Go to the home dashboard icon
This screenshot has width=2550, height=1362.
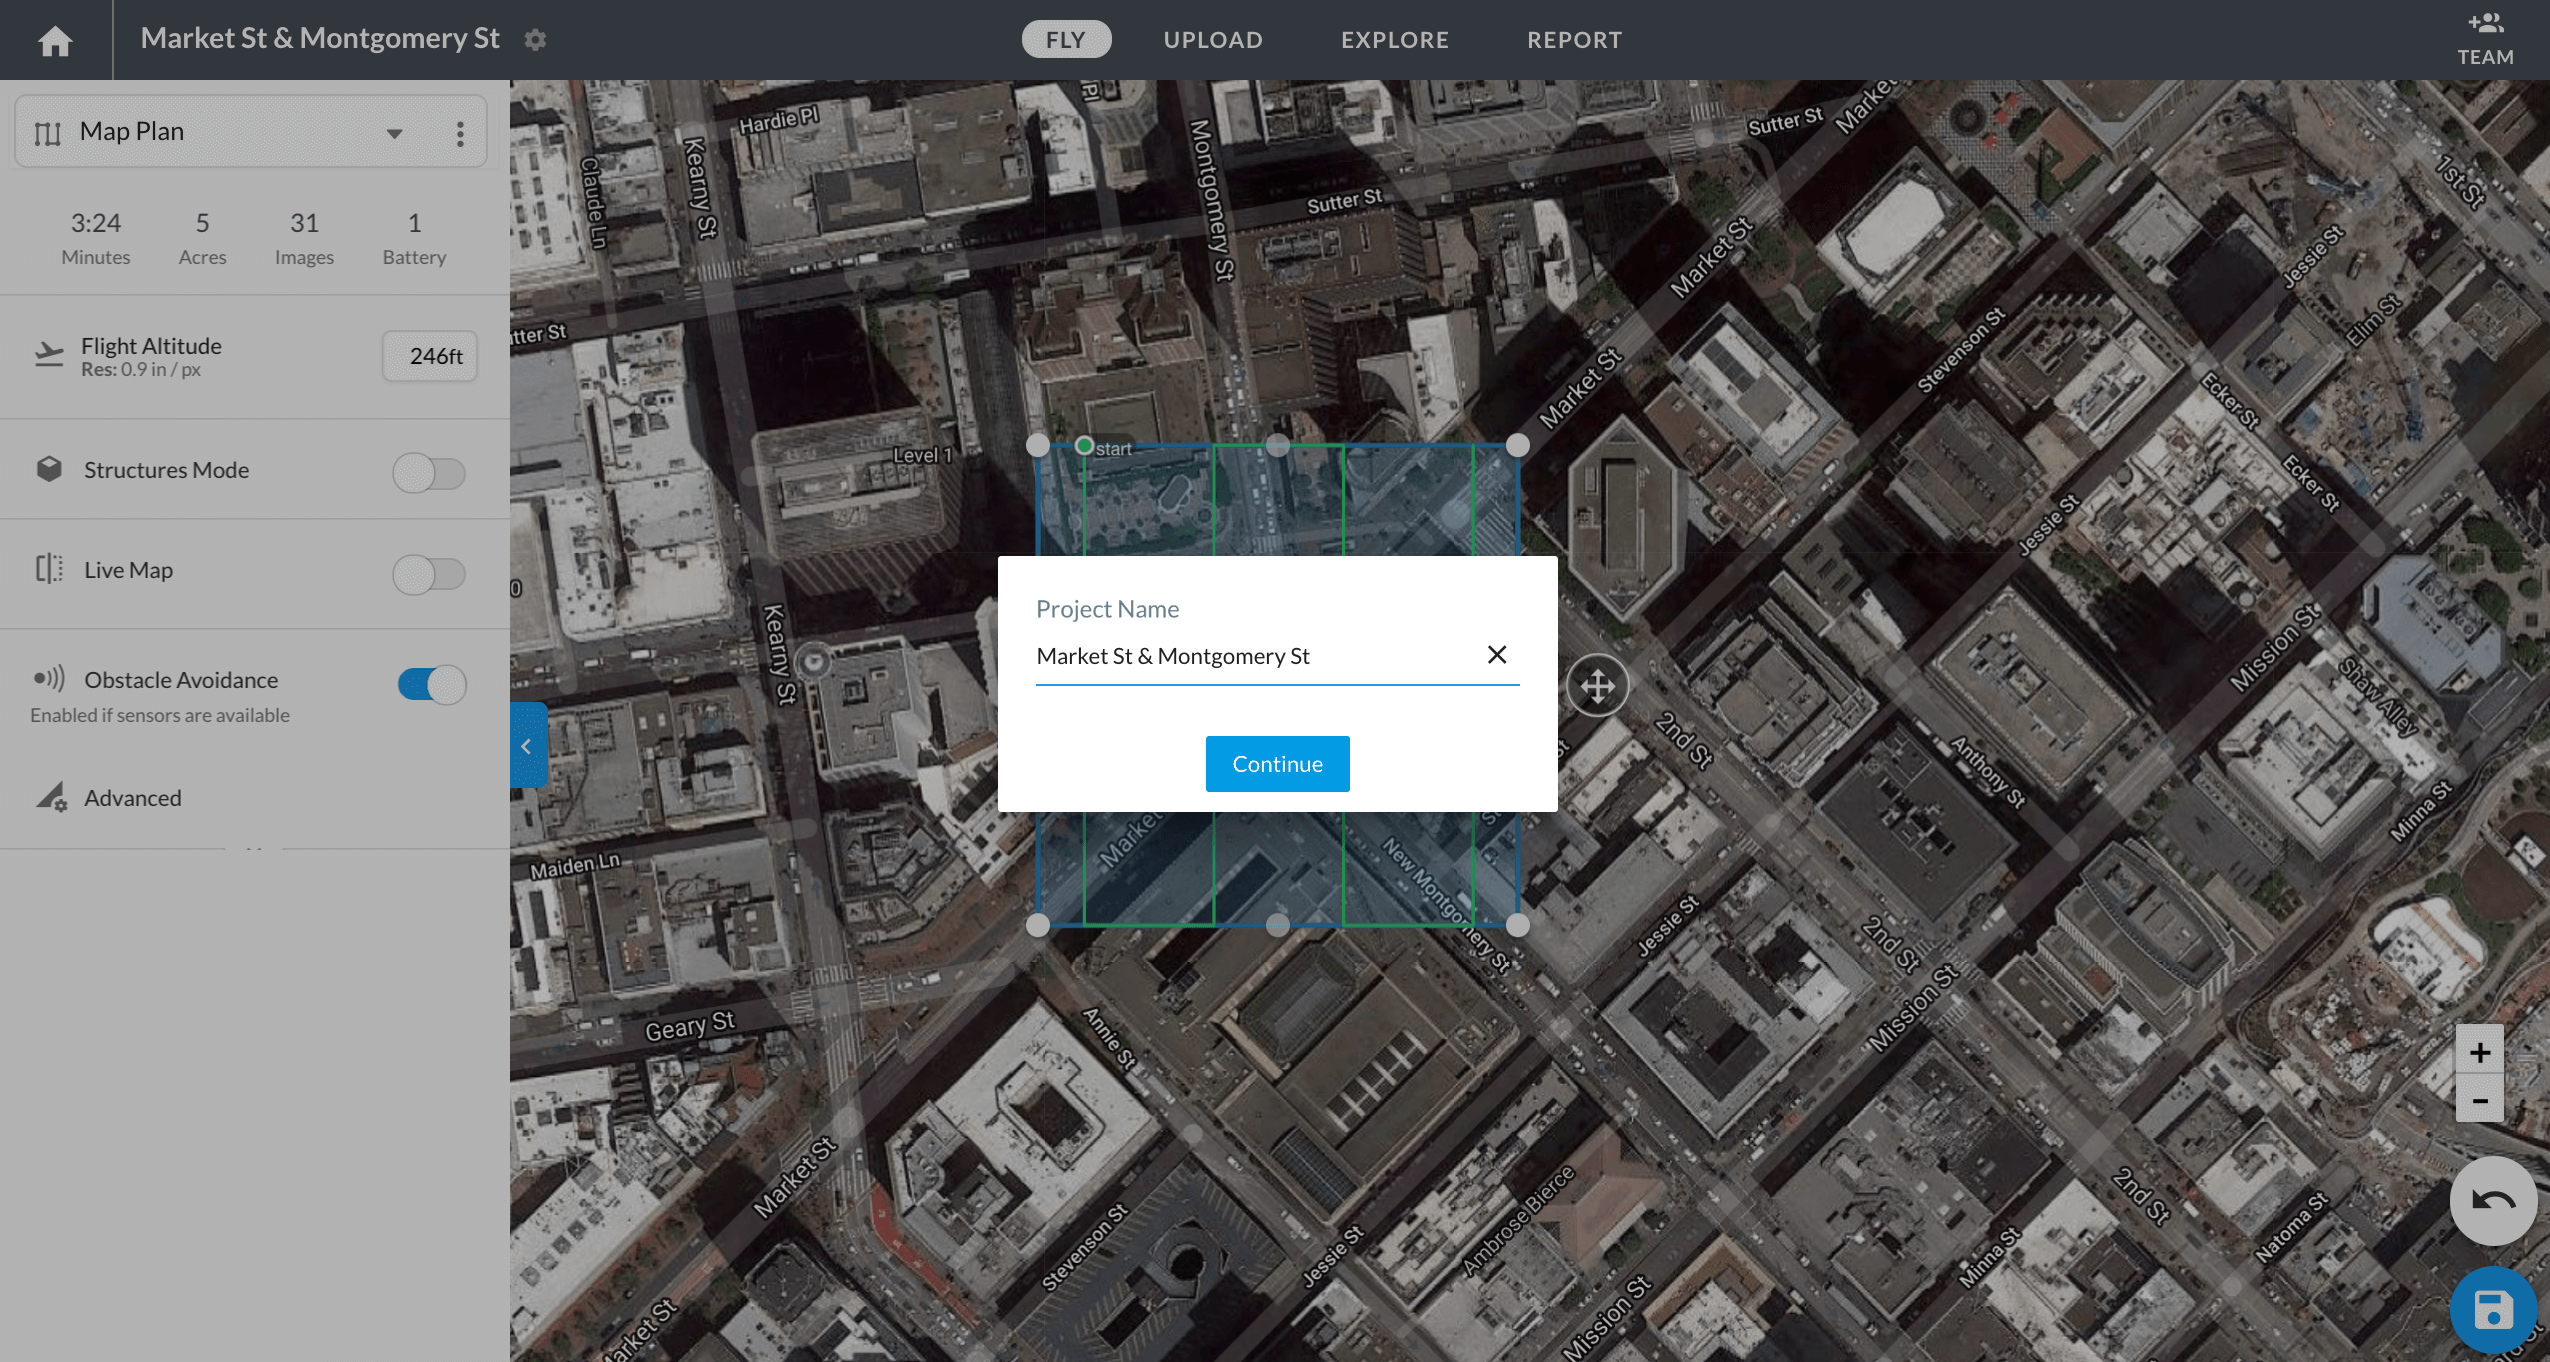click(x=55, y=41)
